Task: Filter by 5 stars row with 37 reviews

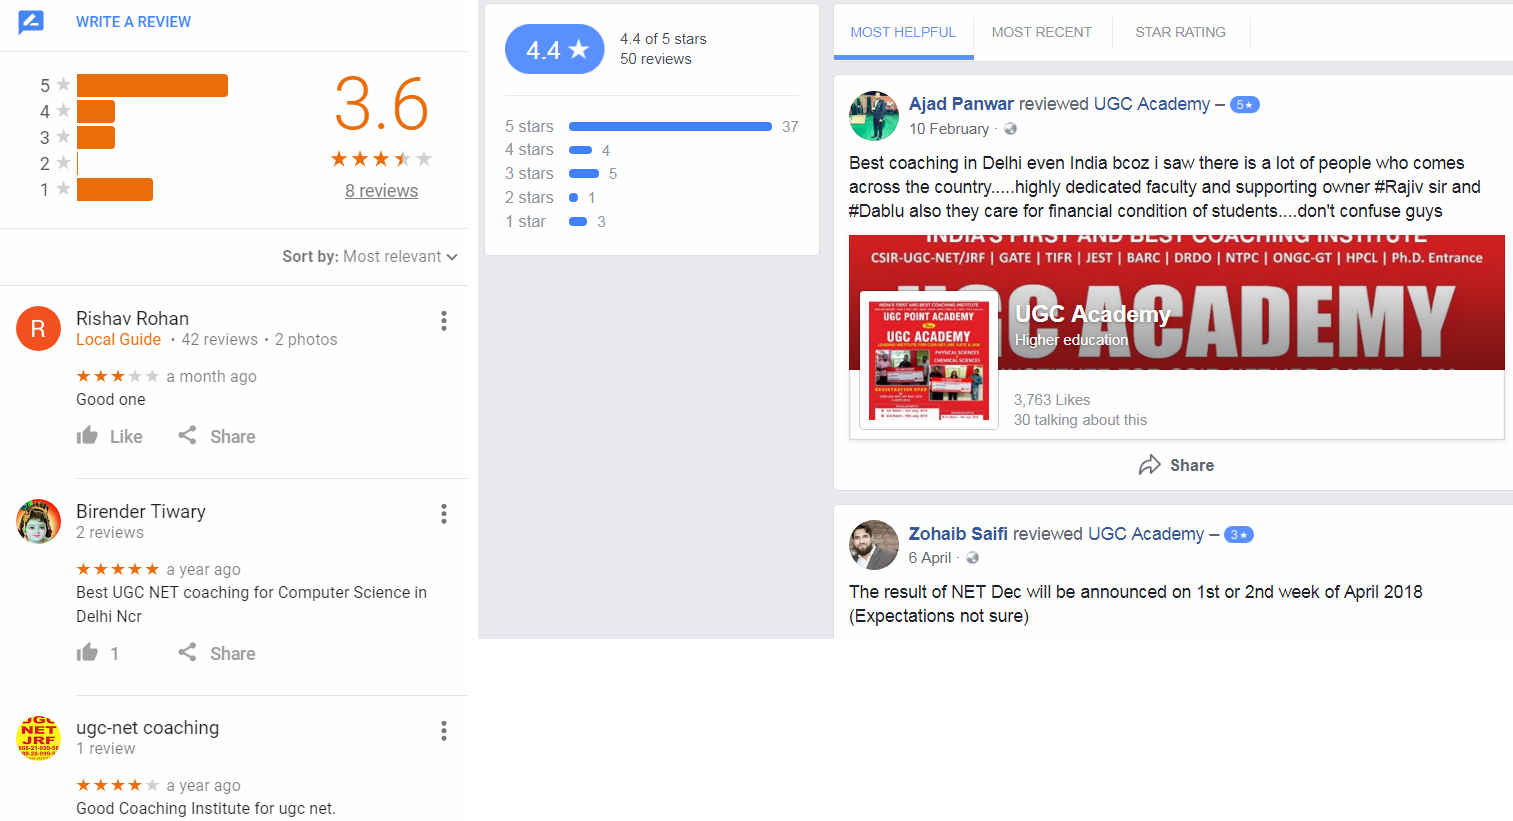Action: point(652,127)
